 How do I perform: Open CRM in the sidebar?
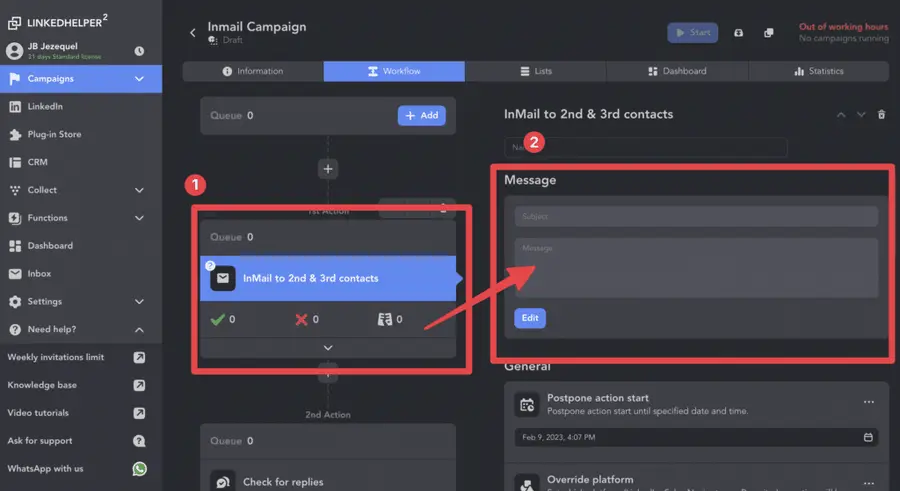(81, 162)
